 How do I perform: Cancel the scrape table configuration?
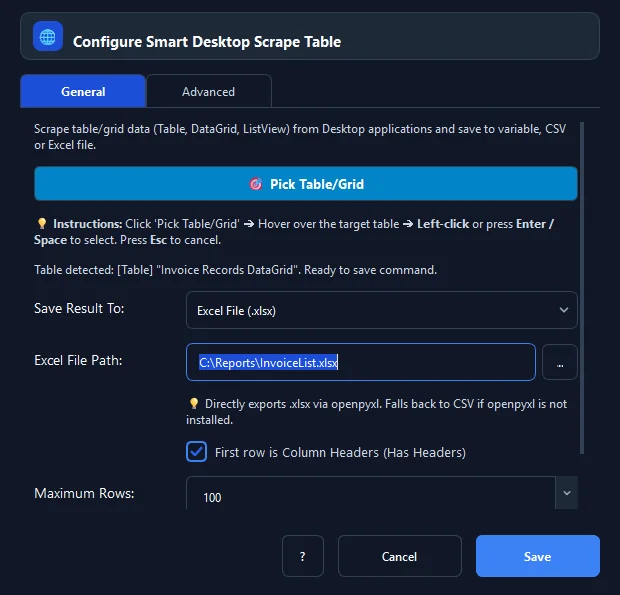tap(400, 556)
